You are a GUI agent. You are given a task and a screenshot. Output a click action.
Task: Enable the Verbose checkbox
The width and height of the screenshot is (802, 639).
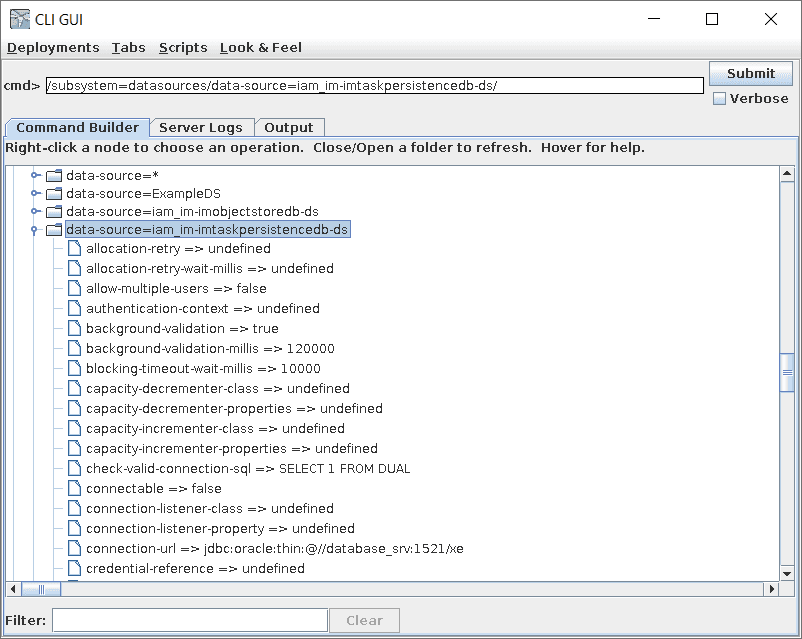[x=719, y=99]
